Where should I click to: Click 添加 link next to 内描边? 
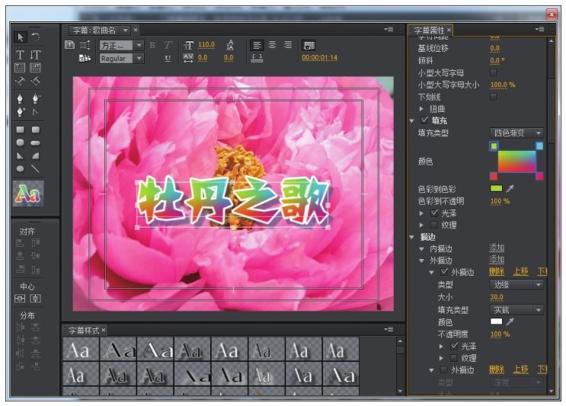tap(497, 248)
